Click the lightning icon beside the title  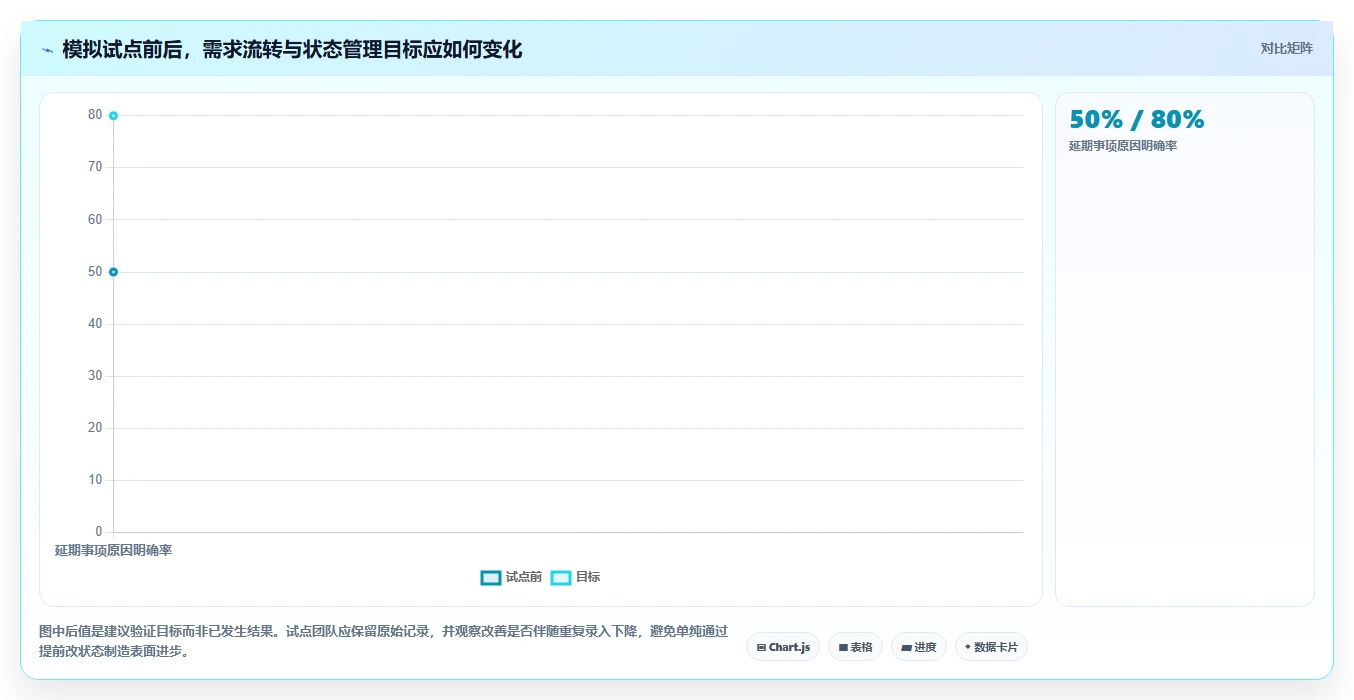coord(47,50)
